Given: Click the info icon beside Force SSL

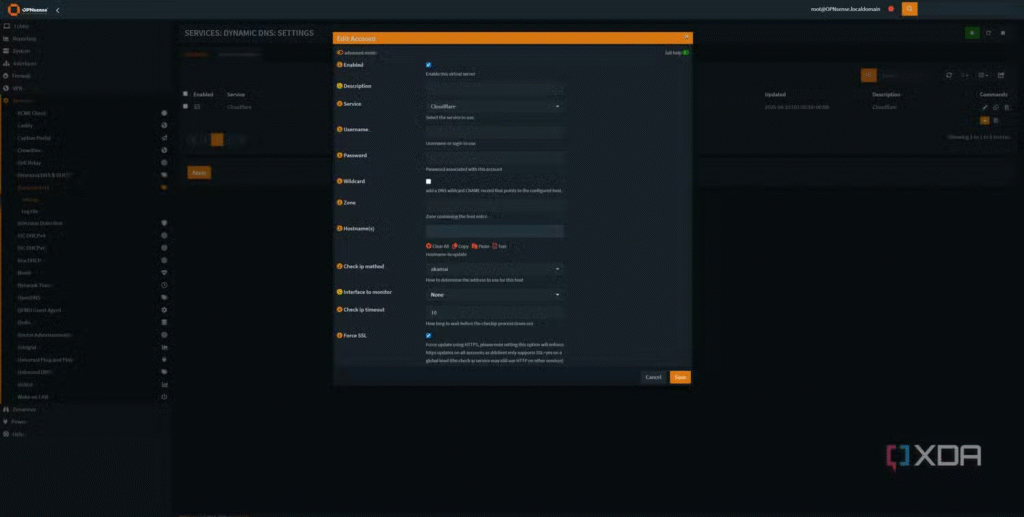Looking at the screenshot, I should 339,336.
